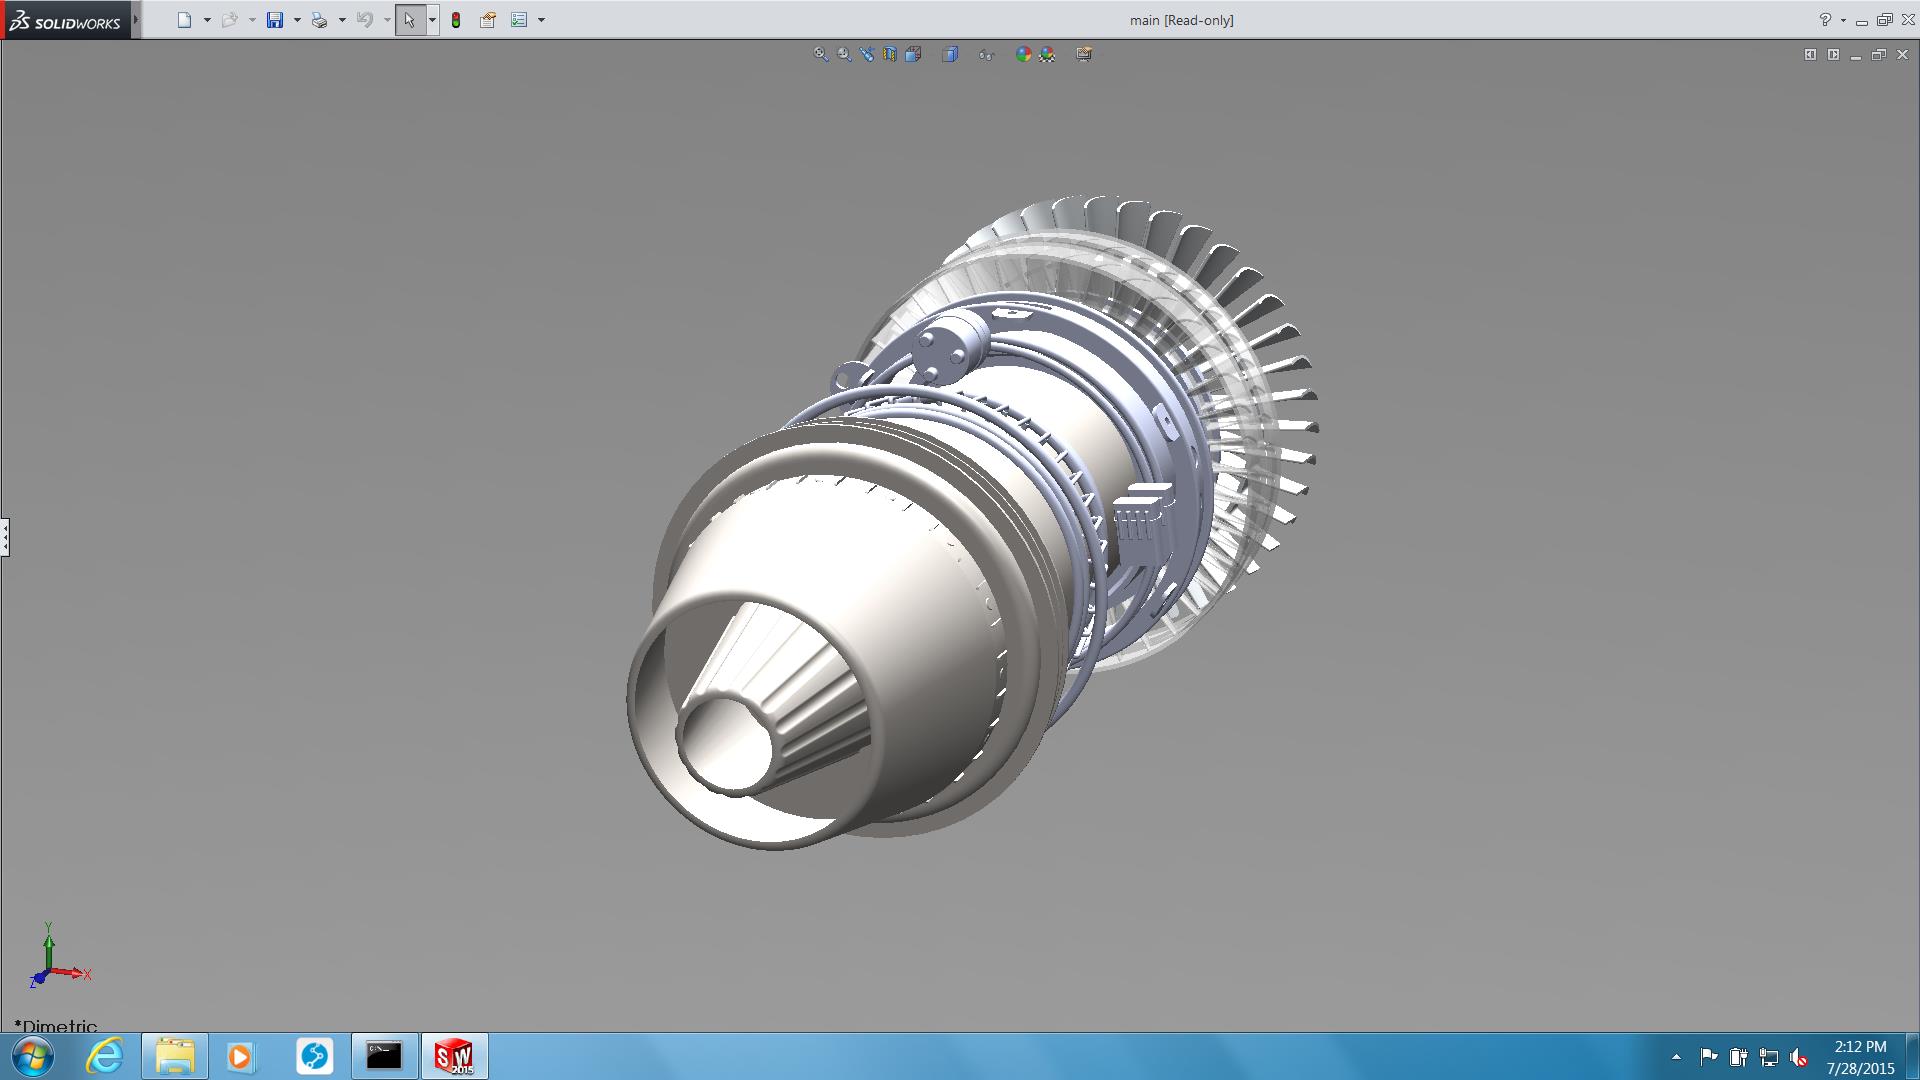Click the Zoom to Fit icon
The height and width of the screenshot is (1080, 1920).
click(x=820, y=54)
